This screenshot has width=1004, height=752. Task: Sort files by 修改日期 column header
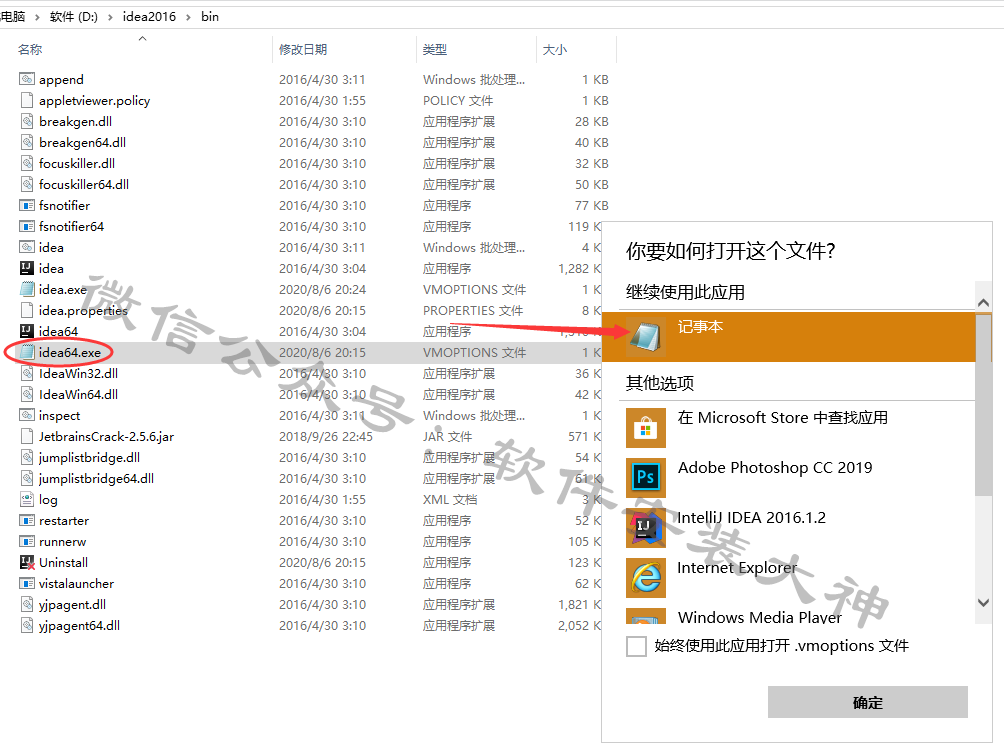click(303, 49)
